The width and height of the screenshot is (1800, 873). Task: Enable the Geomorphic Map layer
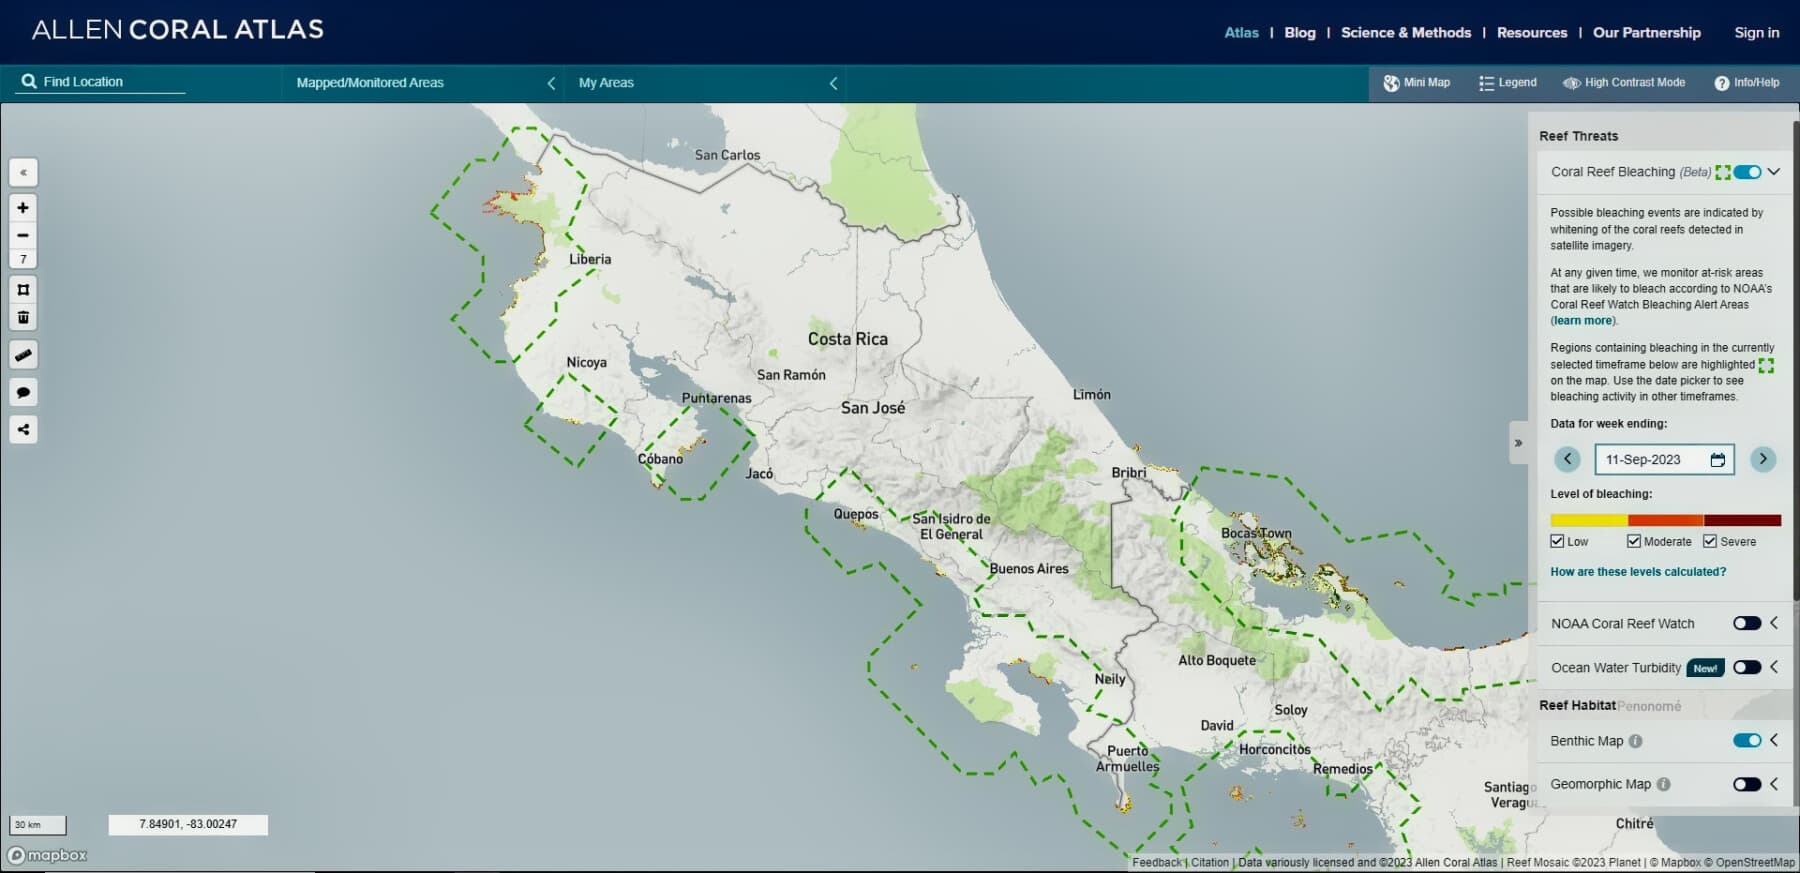pos(1747,784)
